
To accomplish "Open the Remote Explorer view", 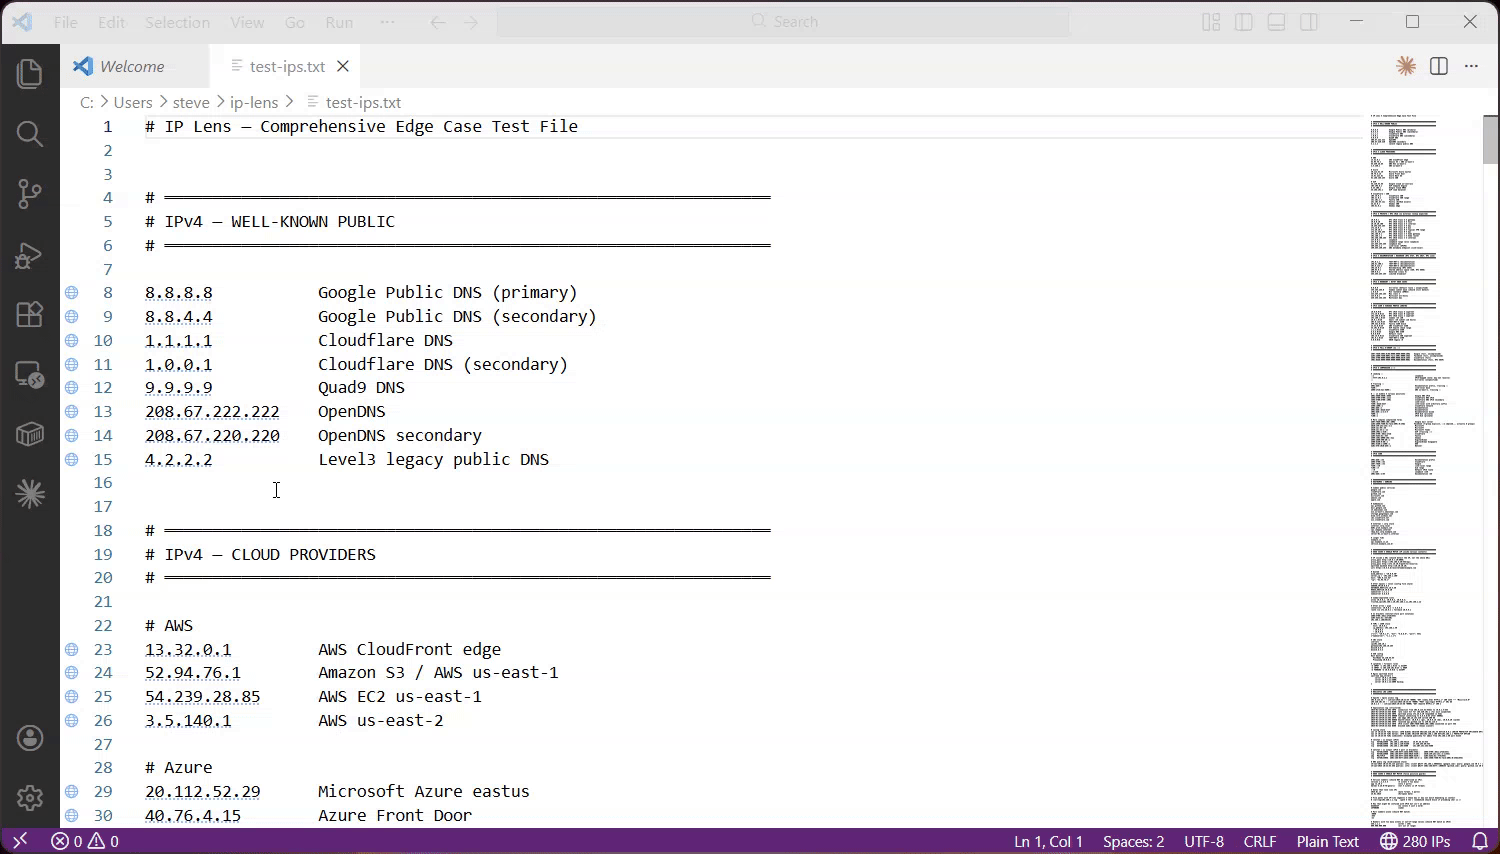I will (x=30, y=375).
